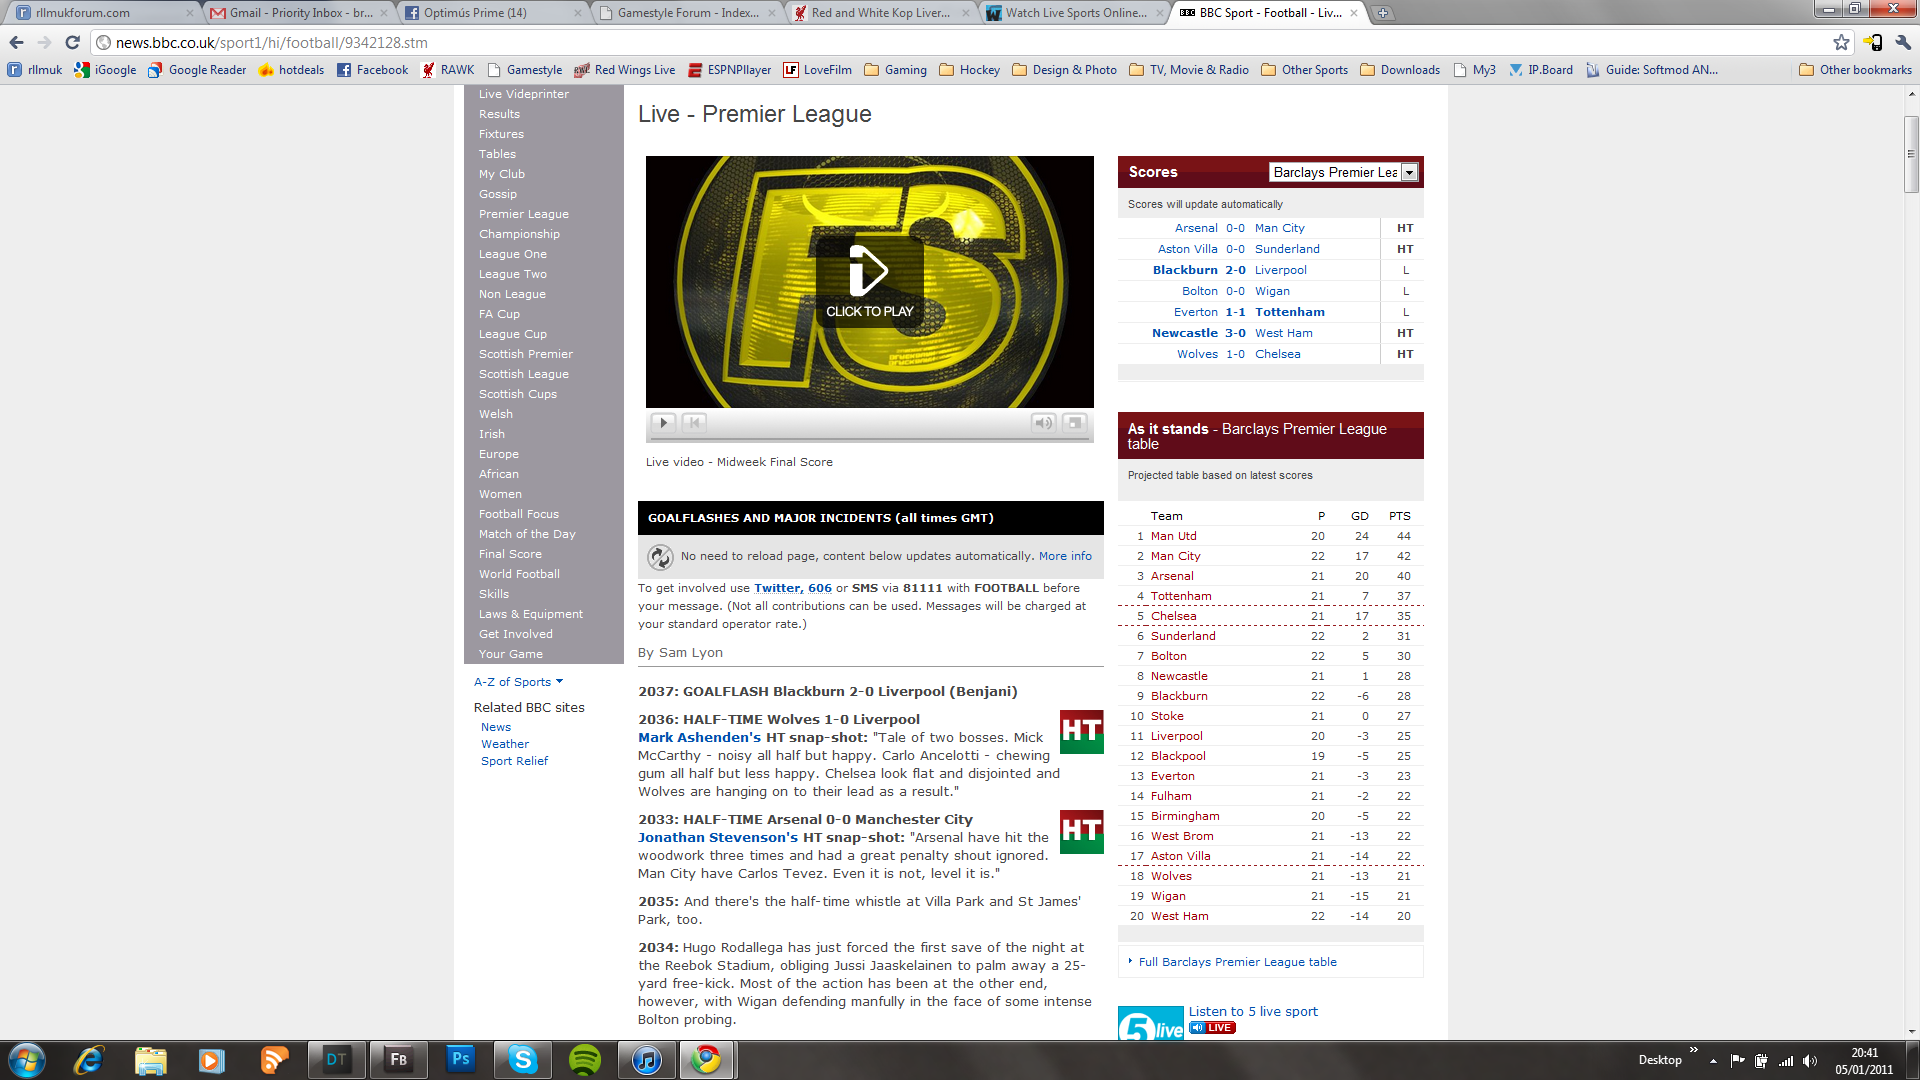The height and width of the screenshot is (1080, 1920).
Task: Open the Skype icon in the taskbar
Action: point(522,1059)
